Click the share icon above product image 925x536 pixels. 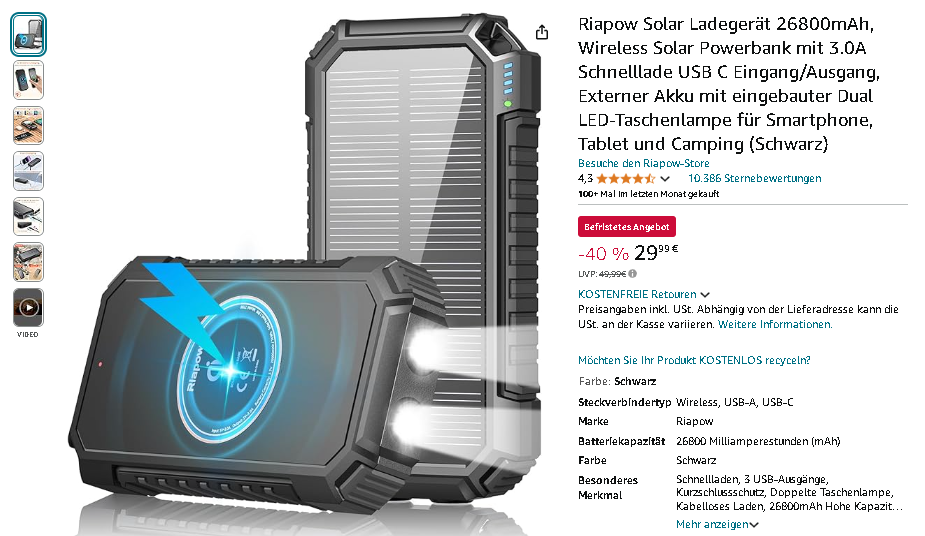pyautogui.click(x=542, y=32)
